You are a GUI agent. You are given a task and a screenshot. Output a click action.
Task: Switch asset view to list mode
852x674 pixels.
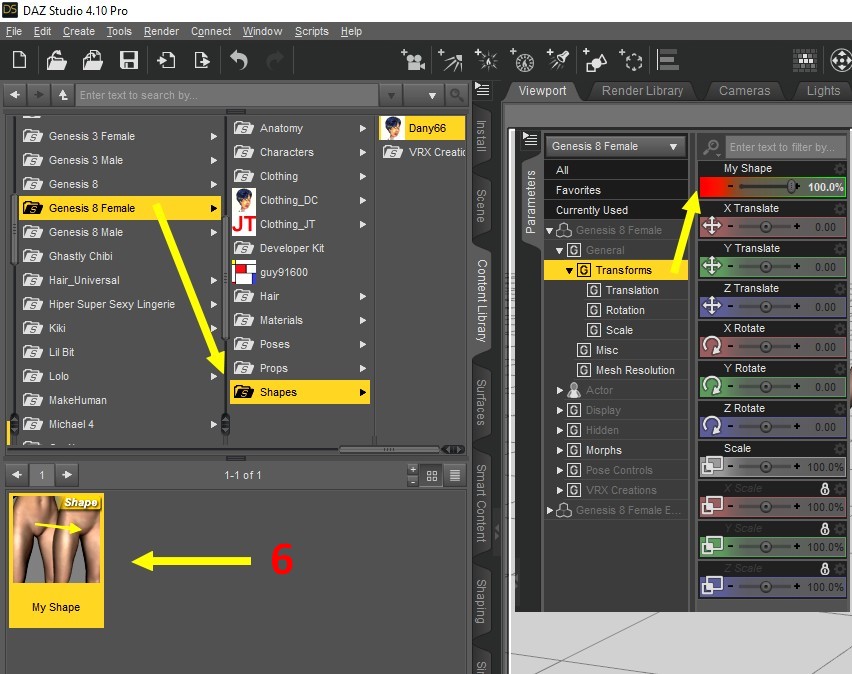(455, 476)
